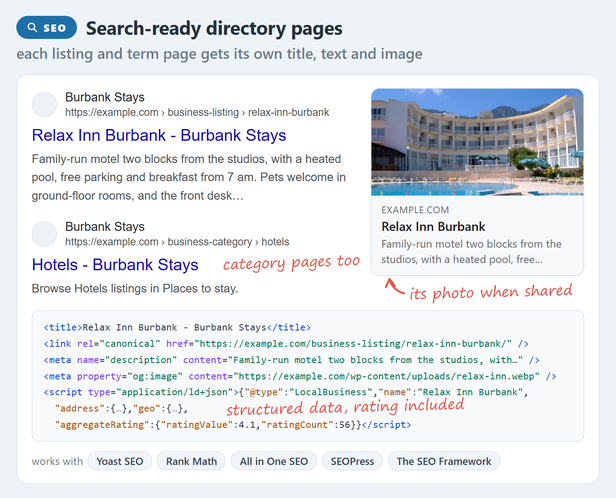Open the hotel pool photo in the share card
Screen dimensions: 616x498
[477, 142]
